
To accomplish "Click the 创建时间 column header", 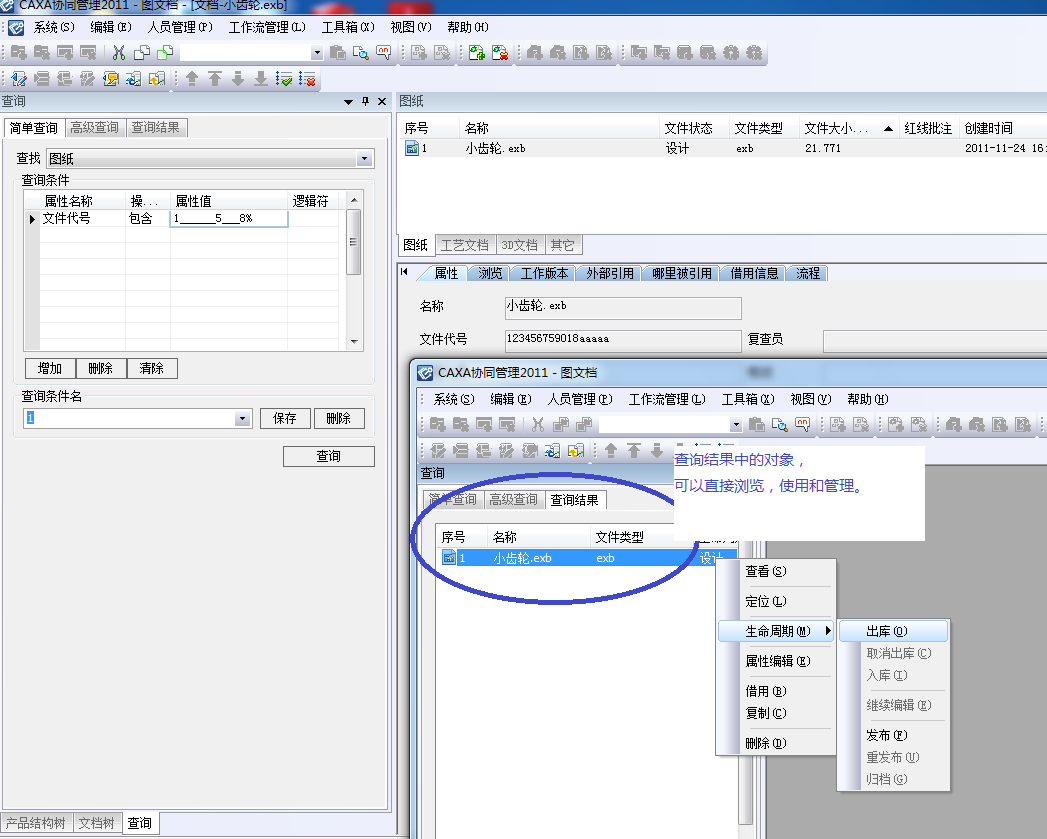I will pos(1002,128).
